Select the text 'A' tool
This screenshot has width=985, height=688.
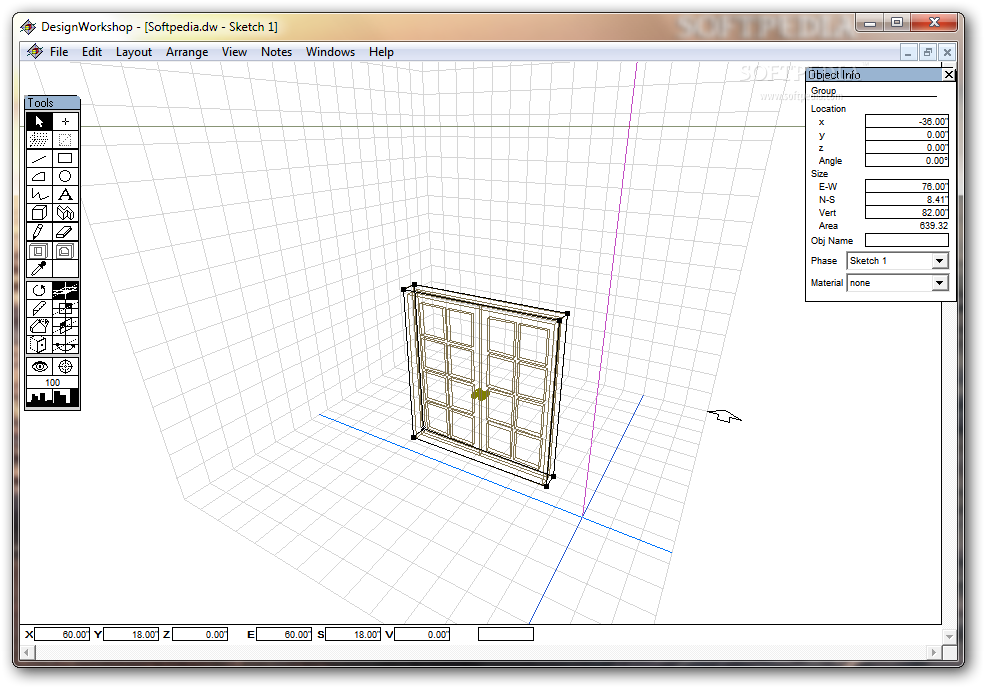click(x=65, y=195)
